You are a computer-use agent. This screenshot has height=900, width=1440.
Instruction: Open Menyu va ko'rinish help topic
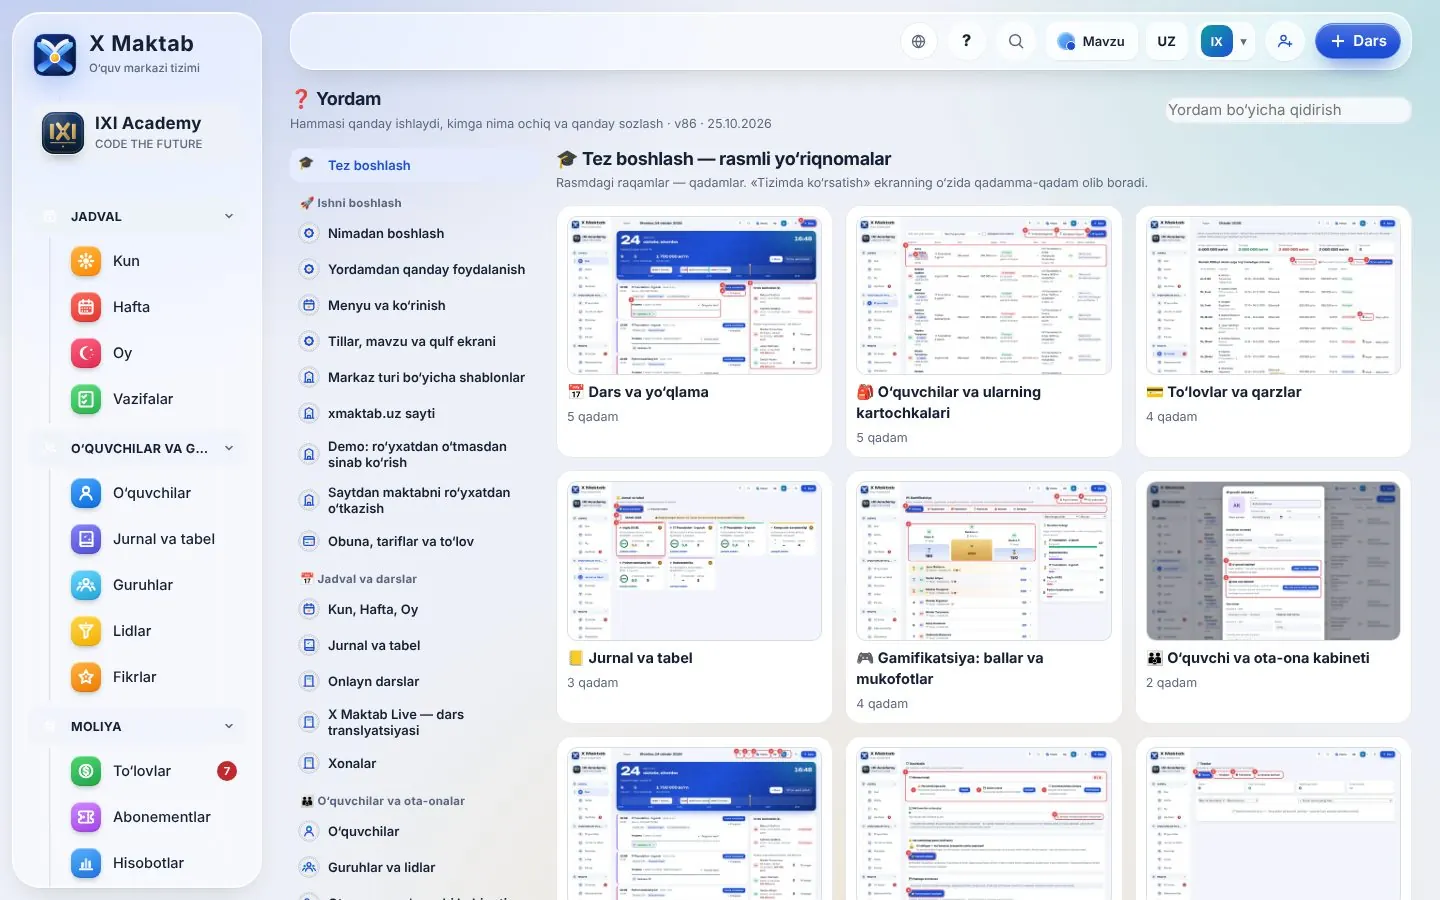point(413,306)
